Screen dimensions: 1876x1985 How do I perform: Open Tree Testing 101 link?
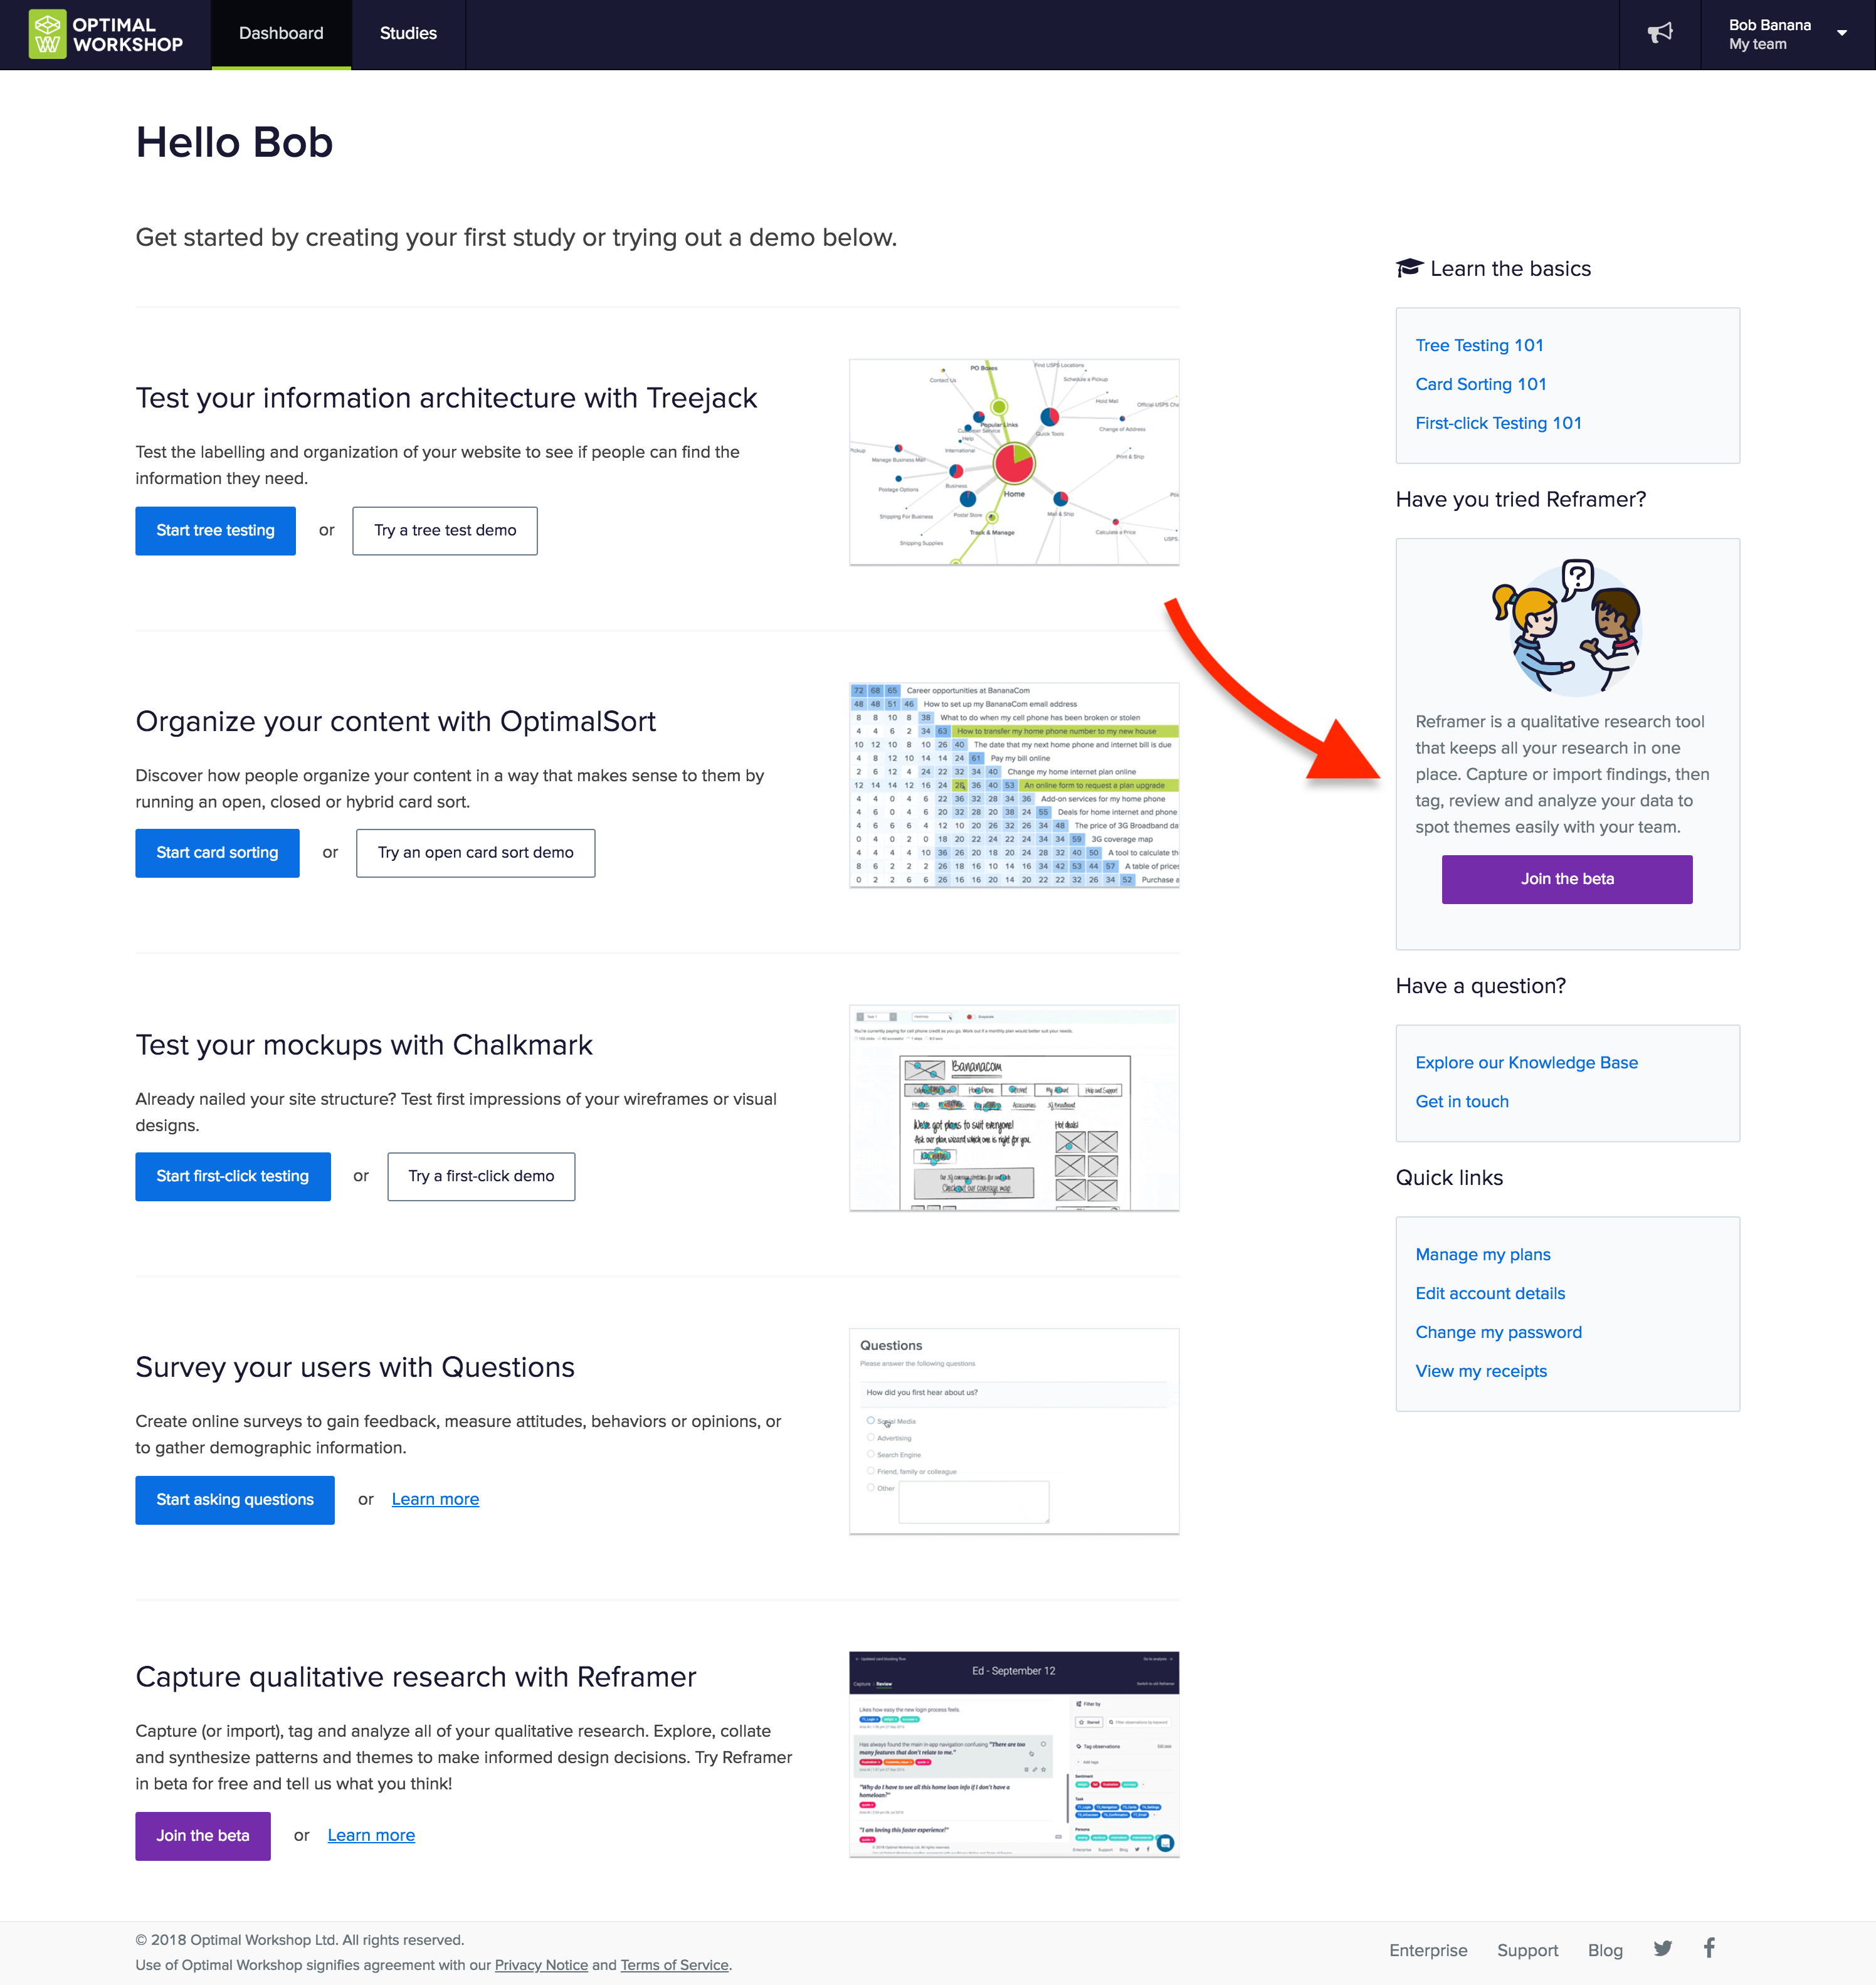[1479, 345]
